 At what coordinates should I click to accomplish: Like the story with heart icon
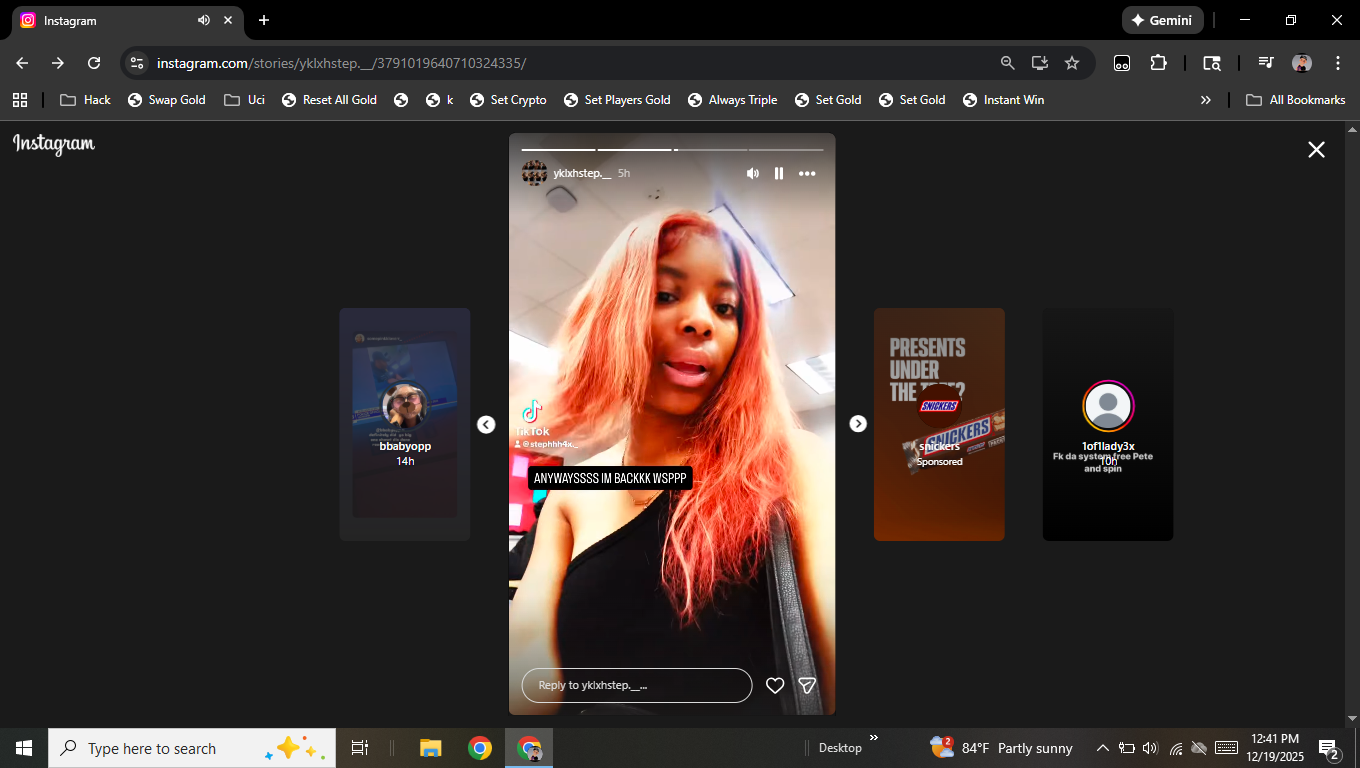click(x=775, y=685)
